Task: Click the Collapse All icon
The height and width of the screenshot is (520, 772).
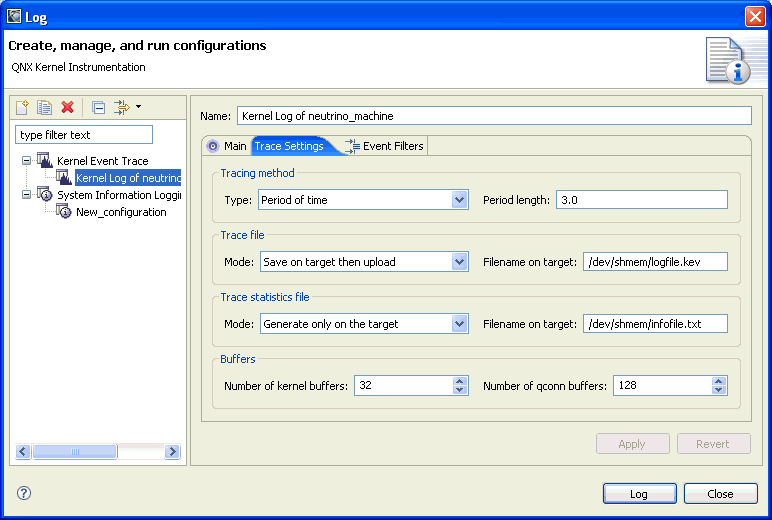Action: point(98,107)
